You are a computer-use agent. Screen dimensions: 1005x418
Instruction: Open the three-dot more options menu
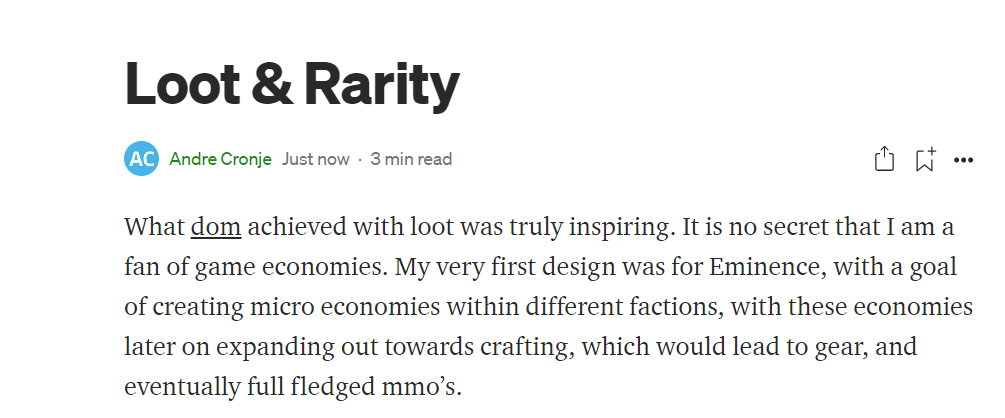pos(963,160)
